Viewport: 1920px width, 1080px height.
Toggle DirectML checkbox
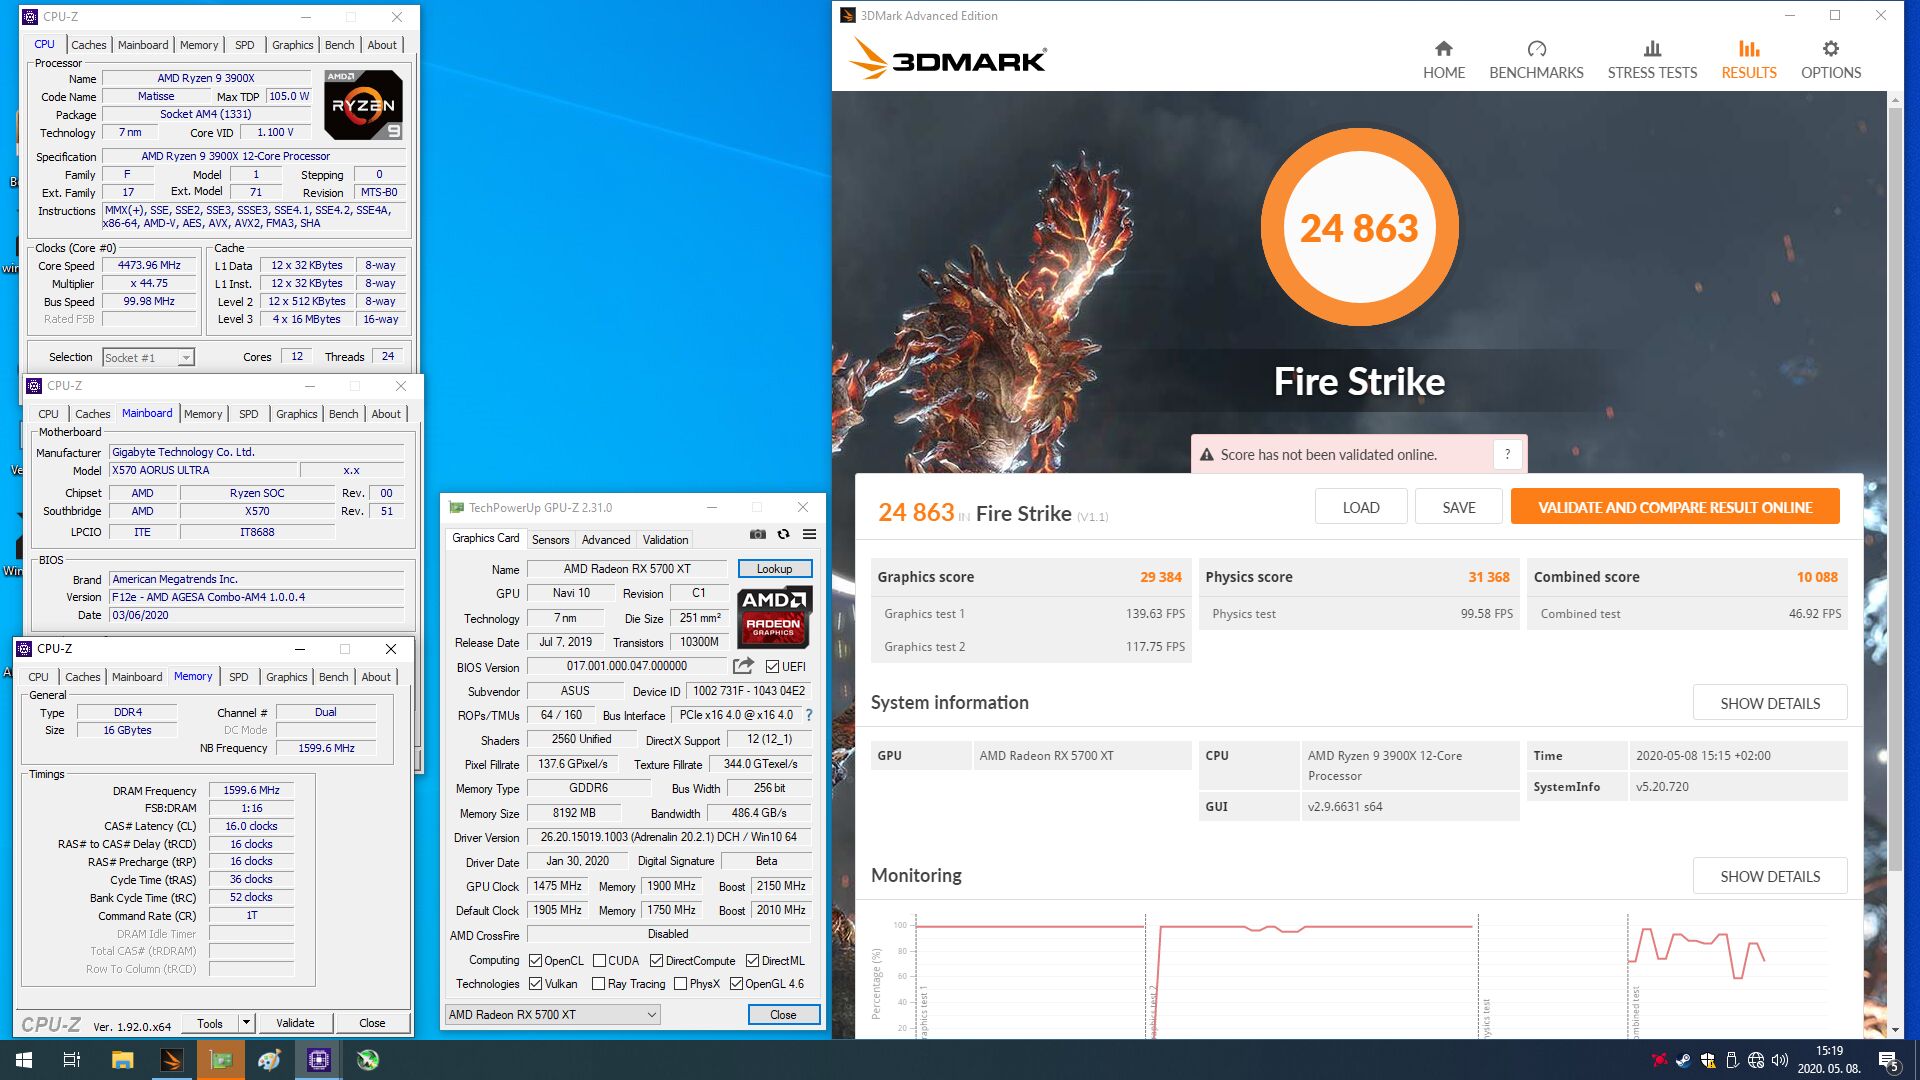coord(752,960)
